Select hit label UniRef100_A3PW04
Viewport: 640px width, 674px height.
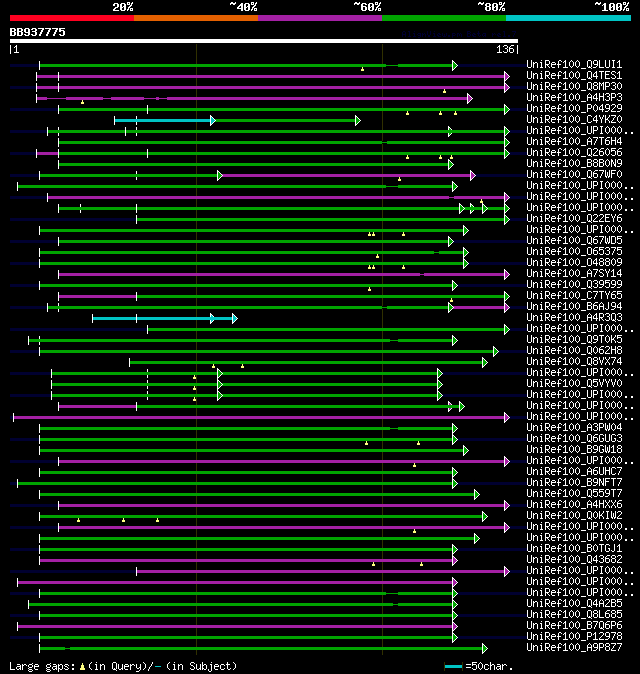point(574,428)
